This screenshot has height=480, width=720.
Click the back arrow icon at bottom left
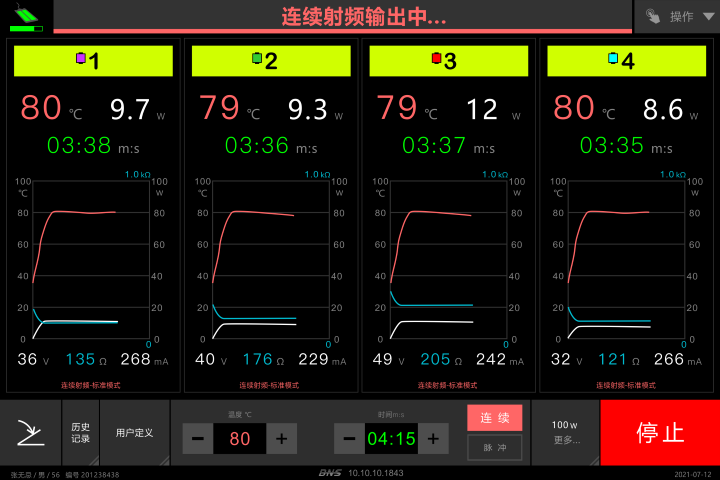click(x=31, y=433)
